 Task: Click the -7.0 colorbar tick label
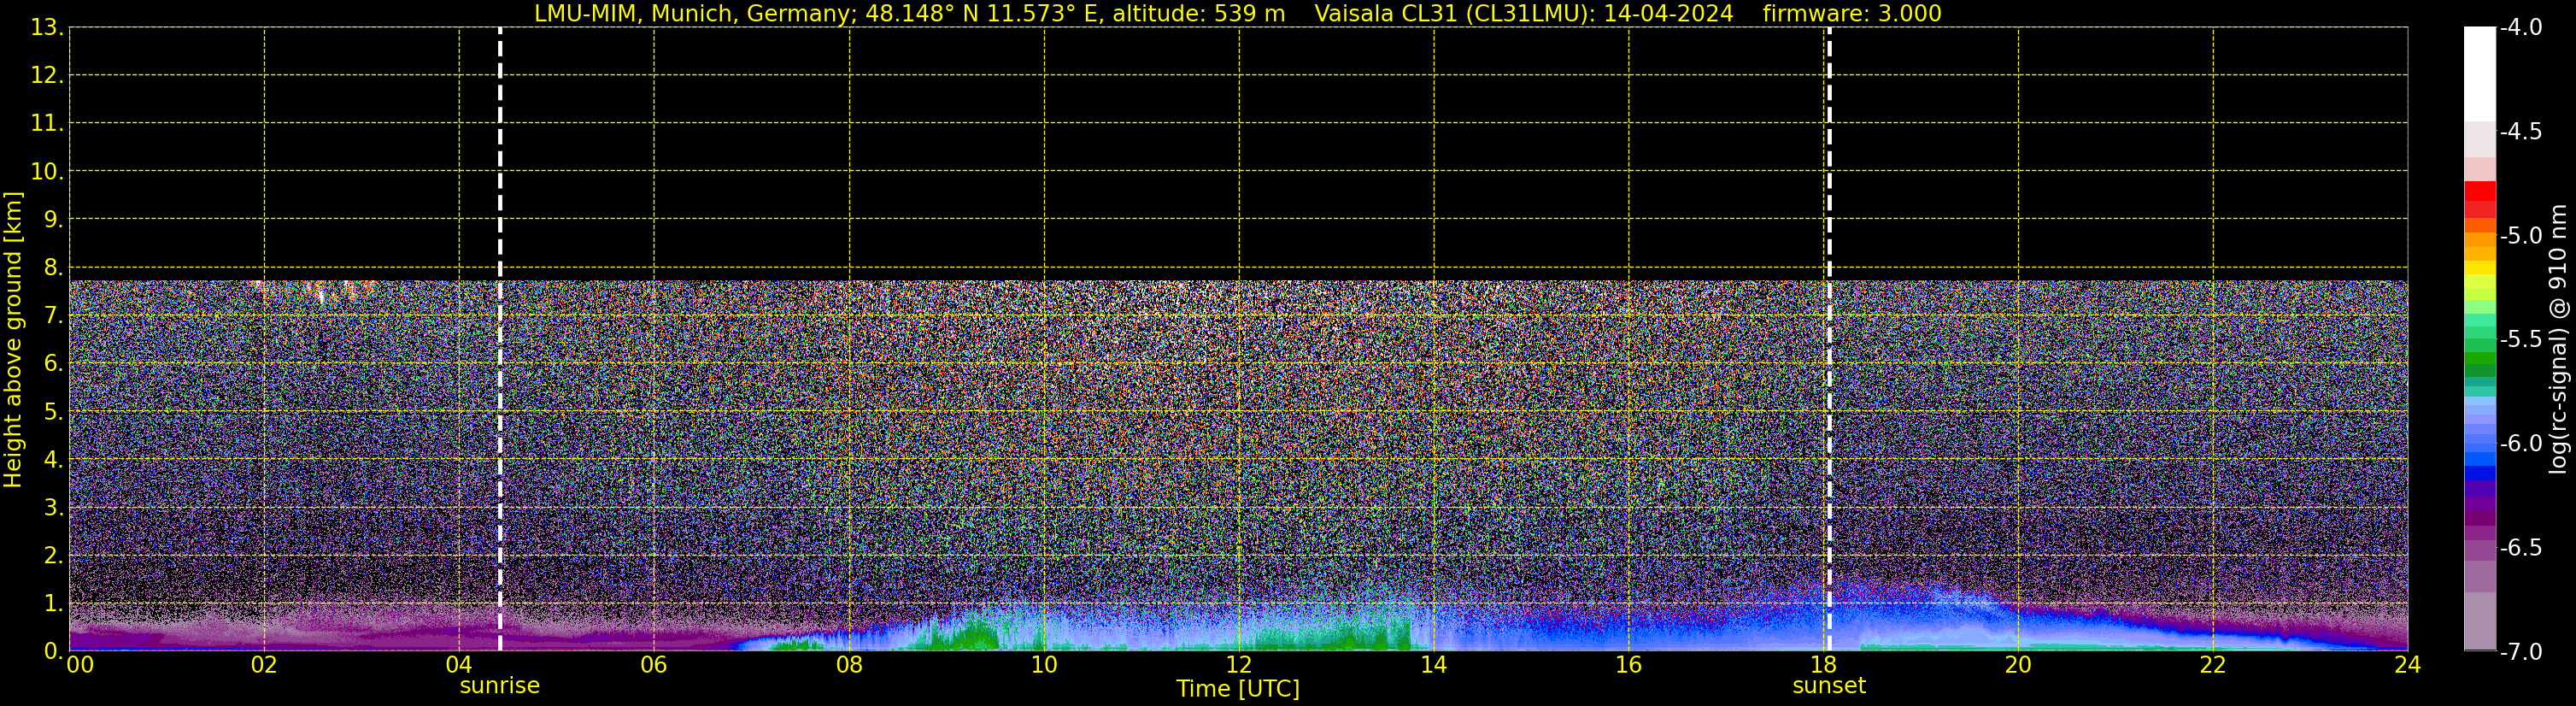(x=2520, y=652)
